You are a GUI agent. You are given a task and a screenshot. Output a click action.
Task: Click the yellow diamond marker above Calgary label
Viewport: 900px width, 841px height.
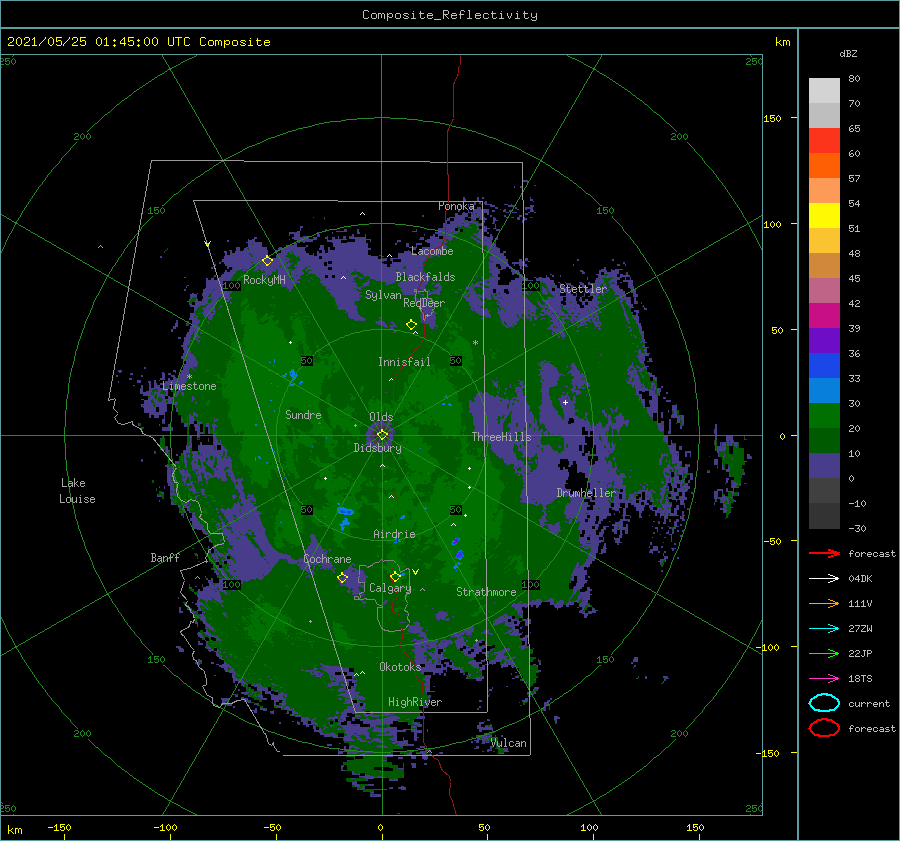395,576
